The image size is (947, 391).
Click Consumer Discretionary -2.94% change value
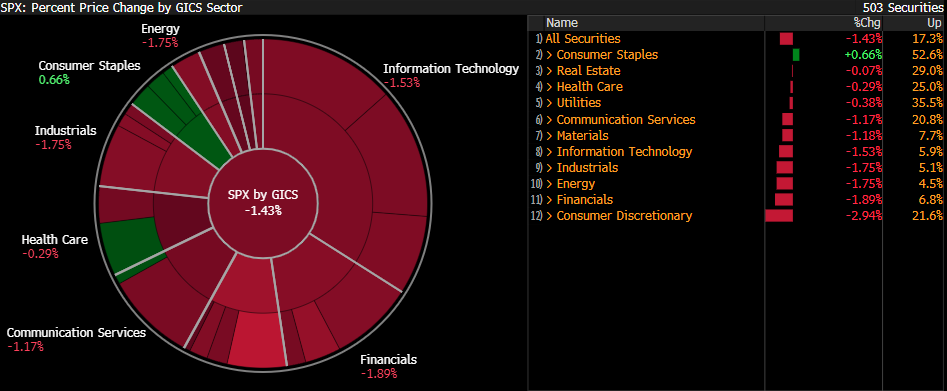coord(864,216)
